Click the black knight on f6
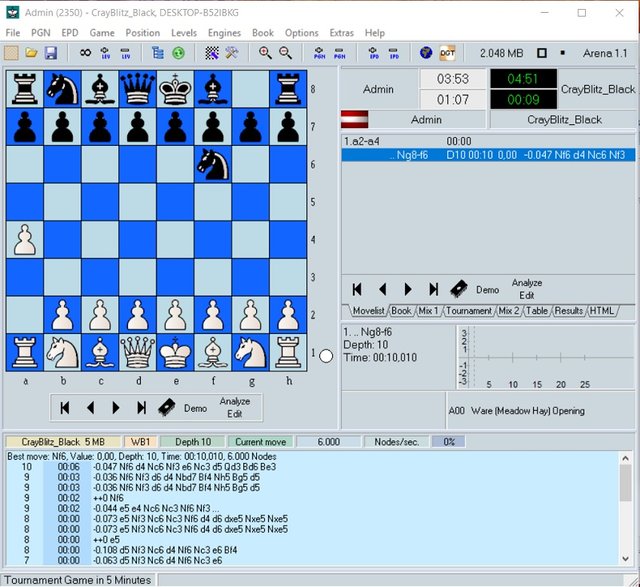Screen dimensions: 640x587 coord(213,165)
